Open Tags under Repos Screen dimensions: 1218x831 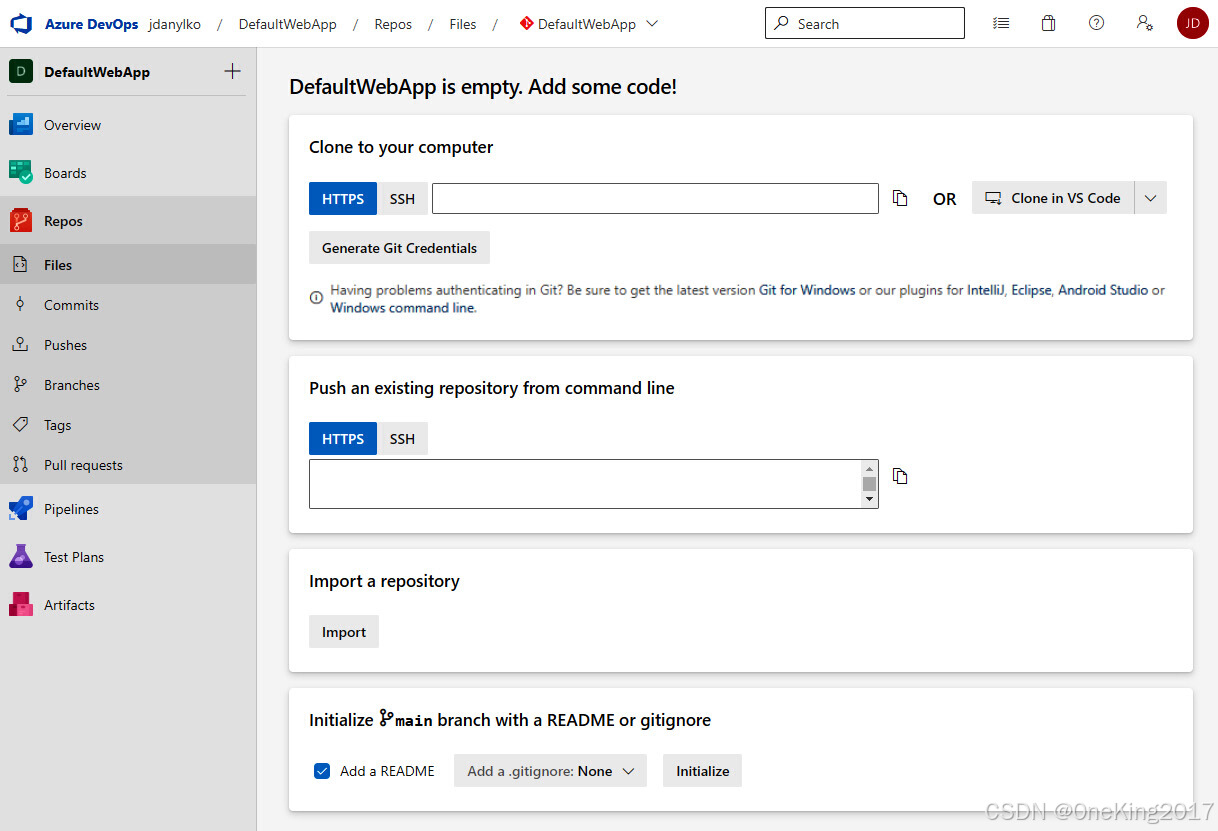(128, 425)
